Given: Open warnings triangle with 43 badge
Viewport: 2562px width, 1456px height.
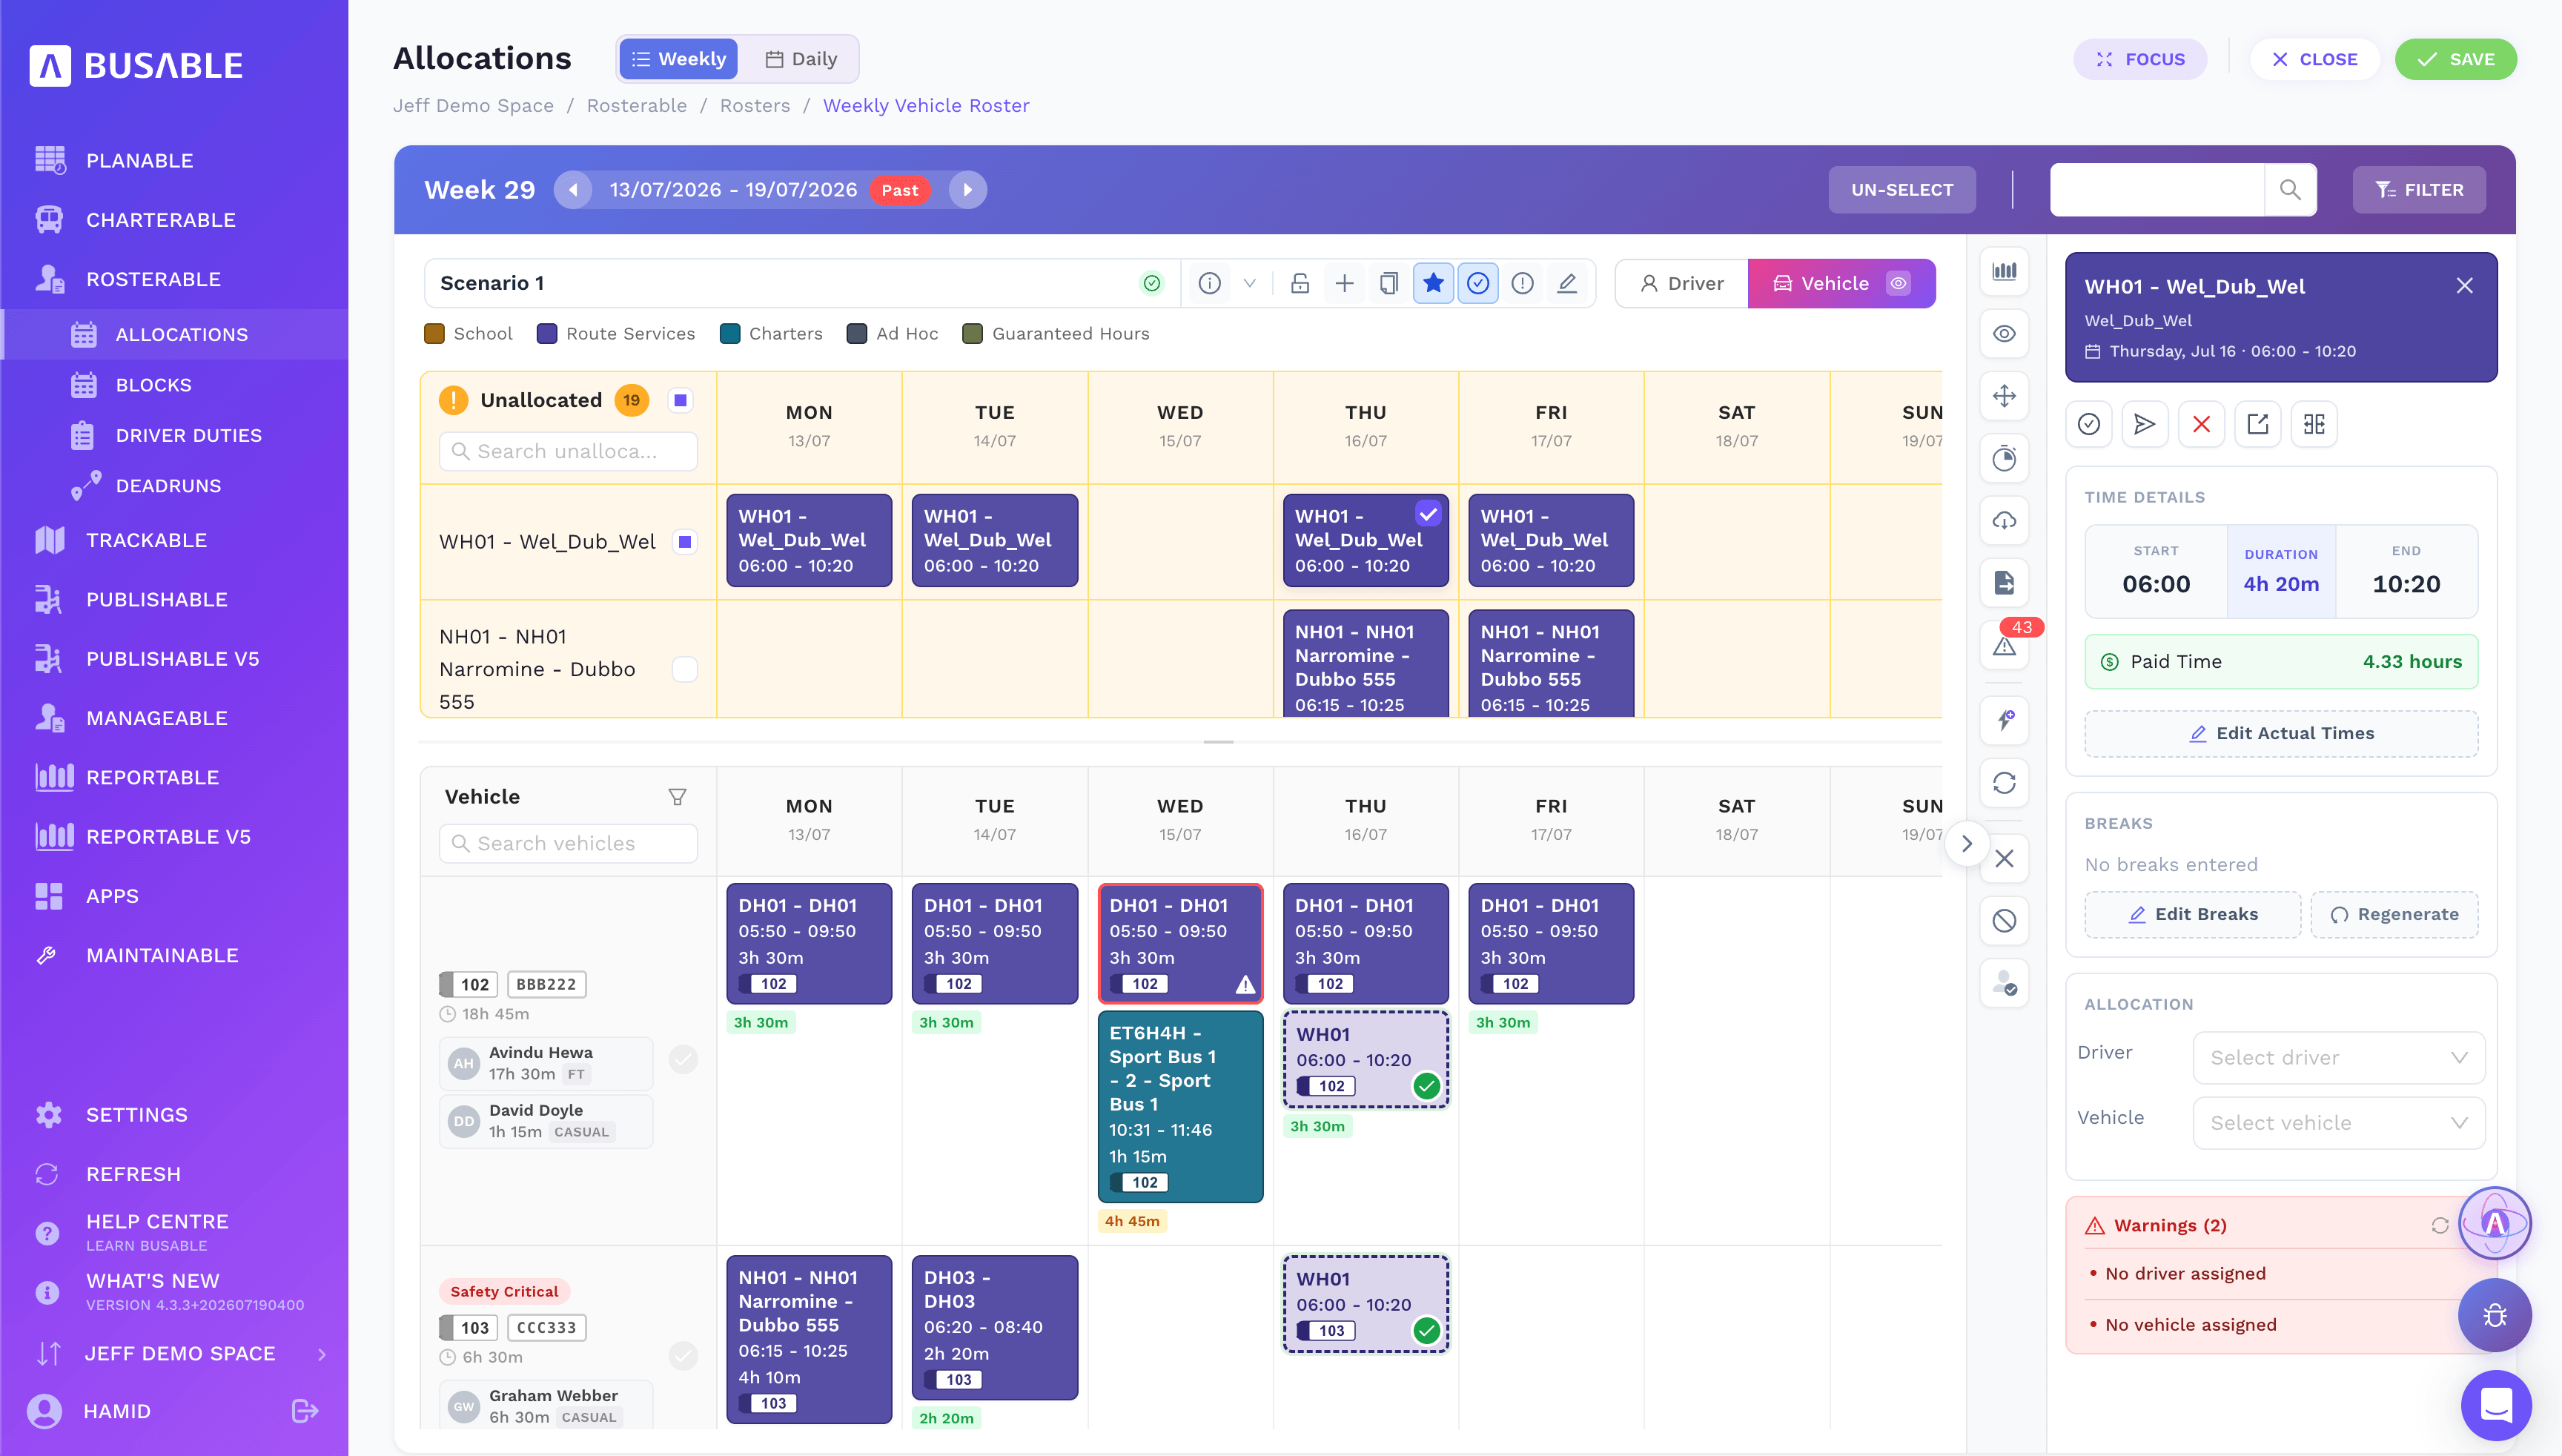Looking at the screenshot, I should click(2004, 645).
